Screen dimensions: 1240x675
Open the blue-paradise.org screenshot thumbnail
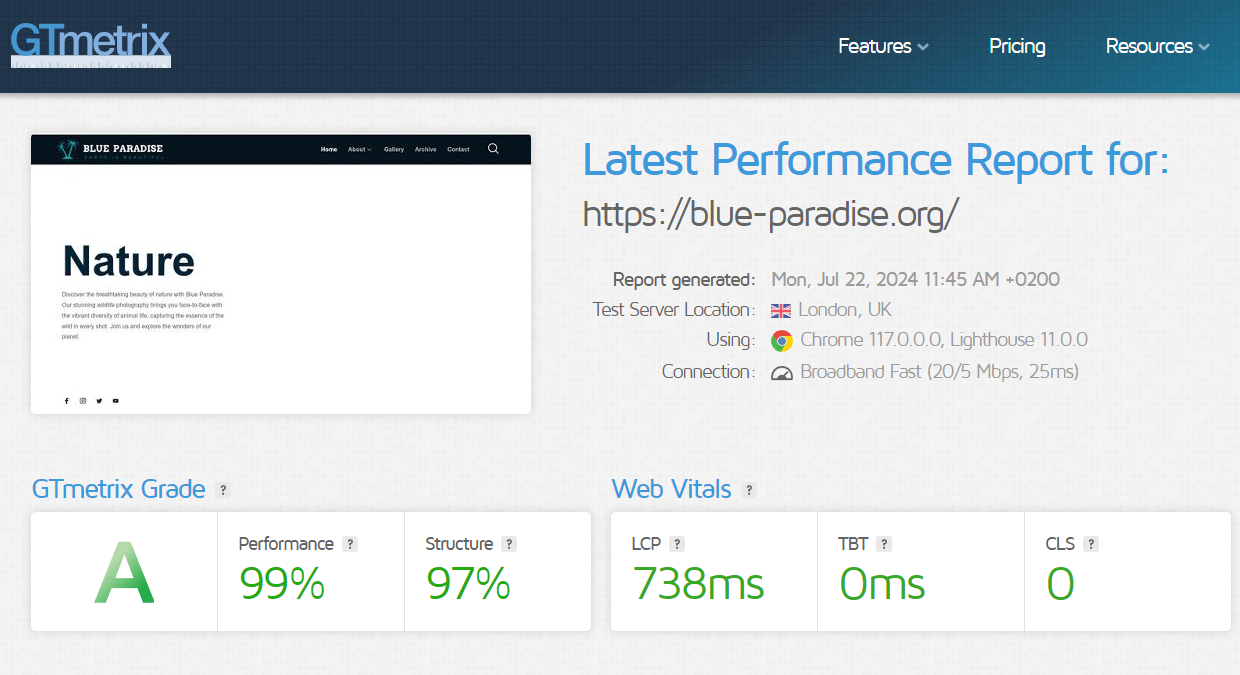click(281, 274)
